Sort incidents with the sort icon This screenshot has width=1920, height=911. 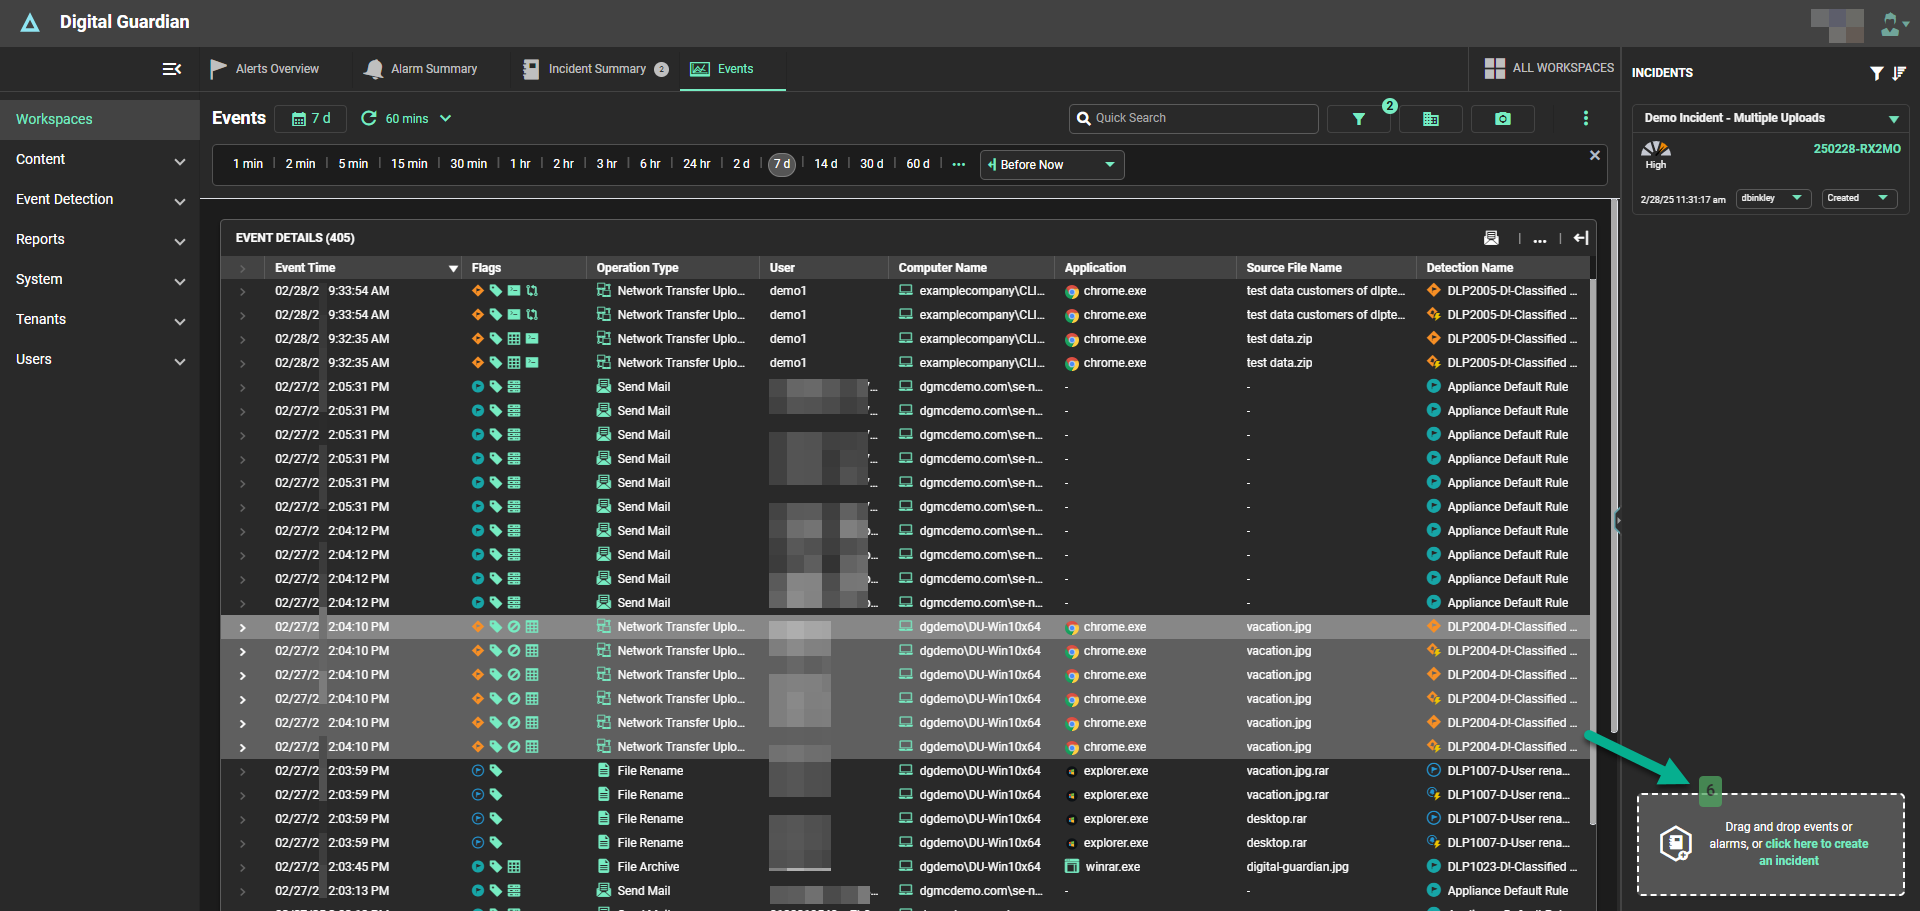tap(1899, 73)
